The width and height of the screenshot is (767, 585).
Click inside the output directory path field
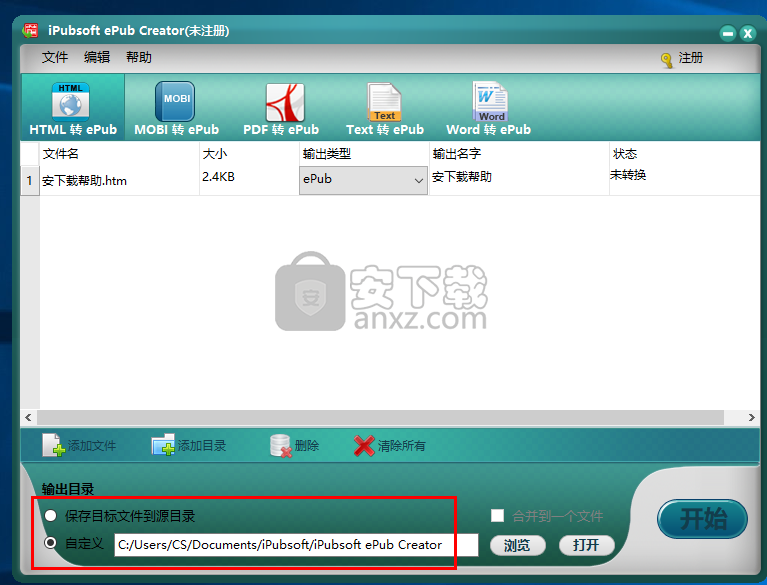click(296, 545)
